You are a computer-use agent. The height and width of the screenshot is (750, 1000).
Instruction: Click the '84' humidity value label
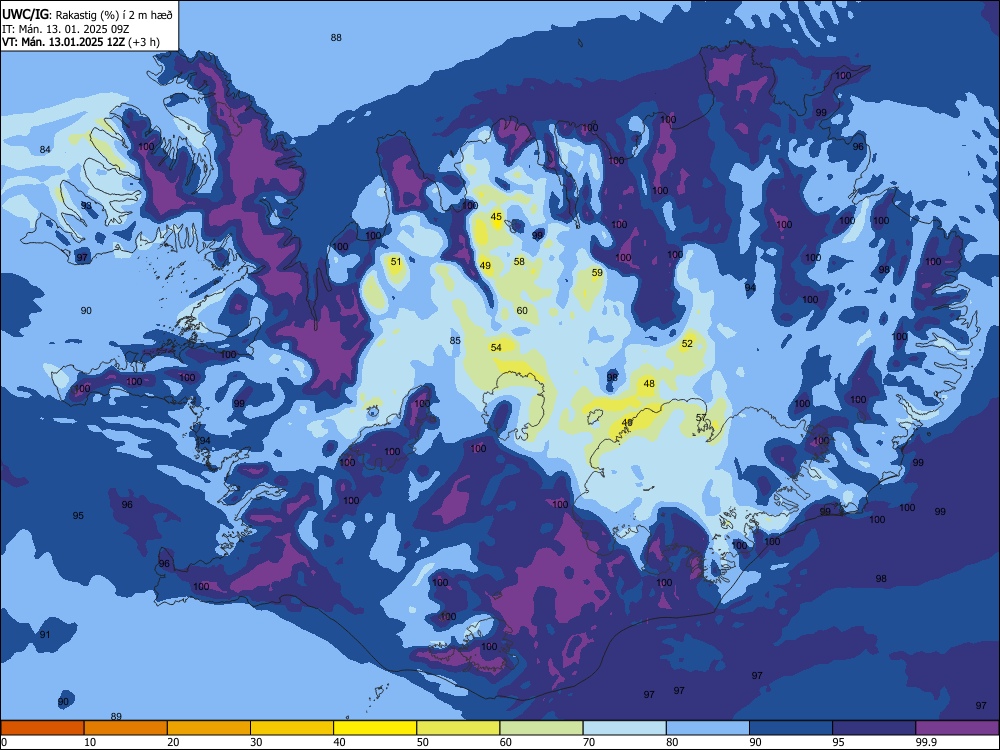pos(45,149)
